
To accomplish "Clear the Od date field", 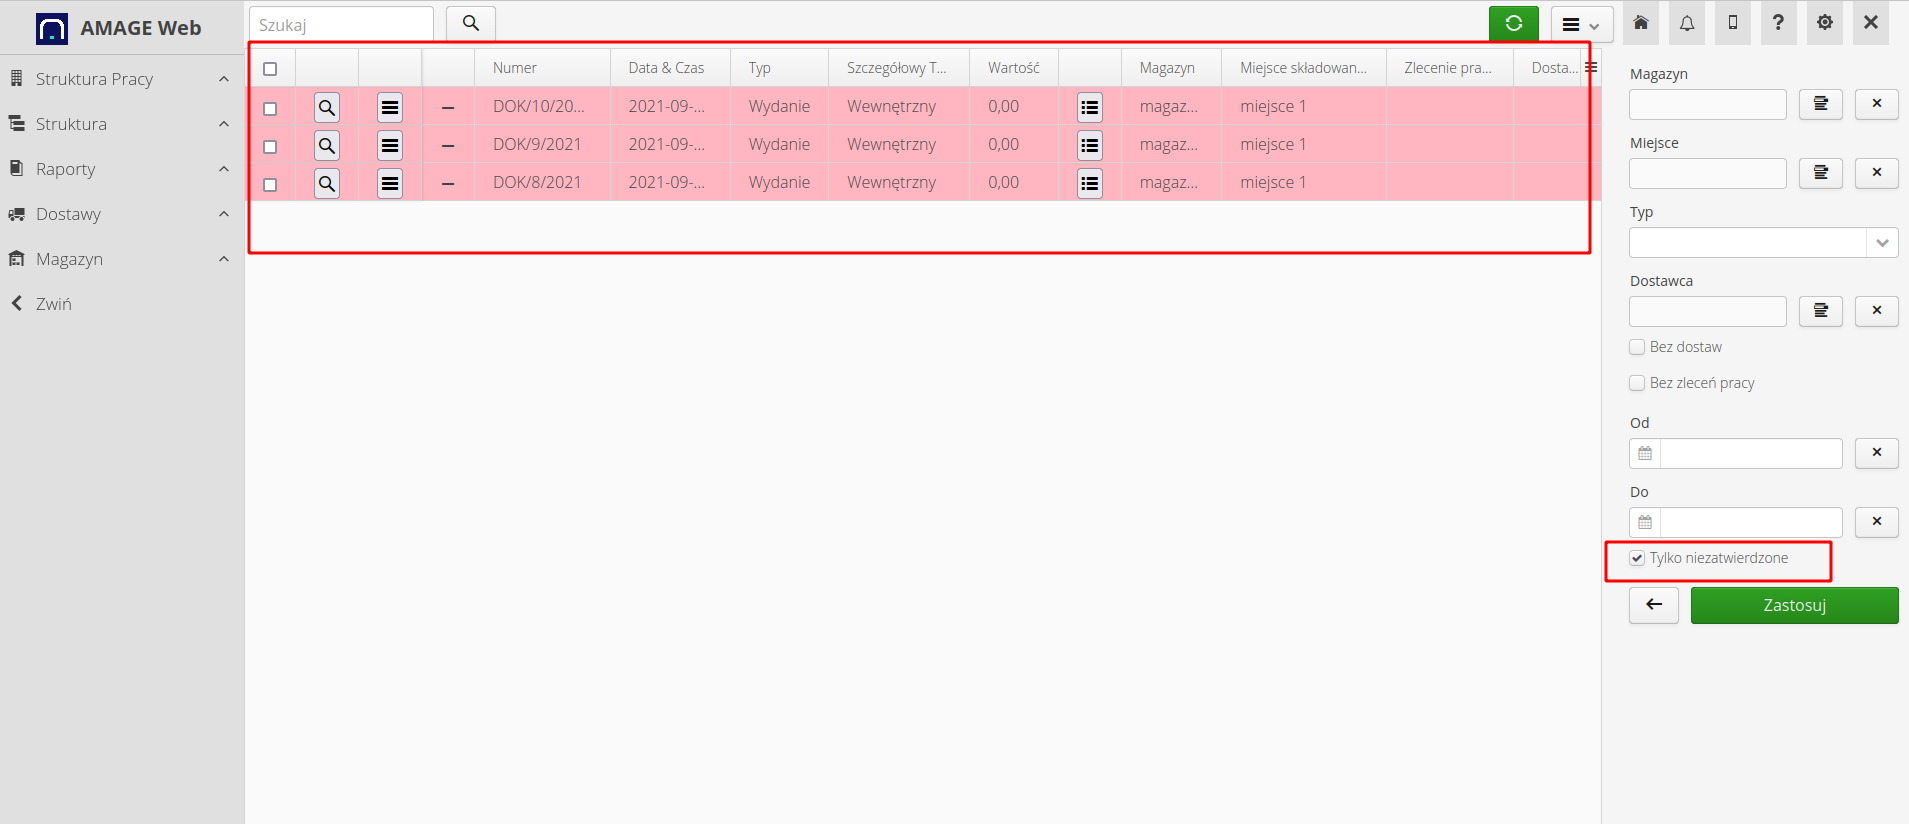I will click(1876, 453).
